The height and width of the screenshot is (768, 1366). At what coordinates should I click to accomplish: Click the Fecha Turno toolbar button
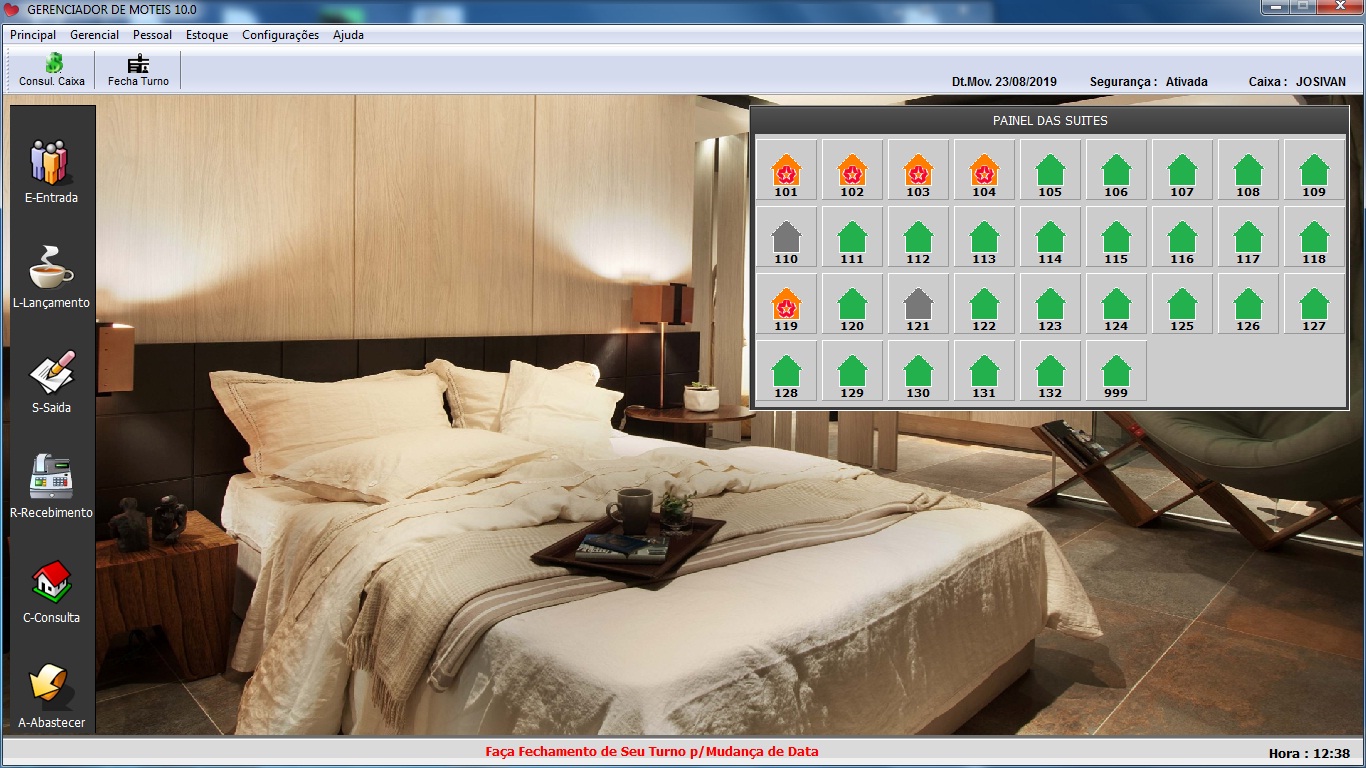click(138, 70)
